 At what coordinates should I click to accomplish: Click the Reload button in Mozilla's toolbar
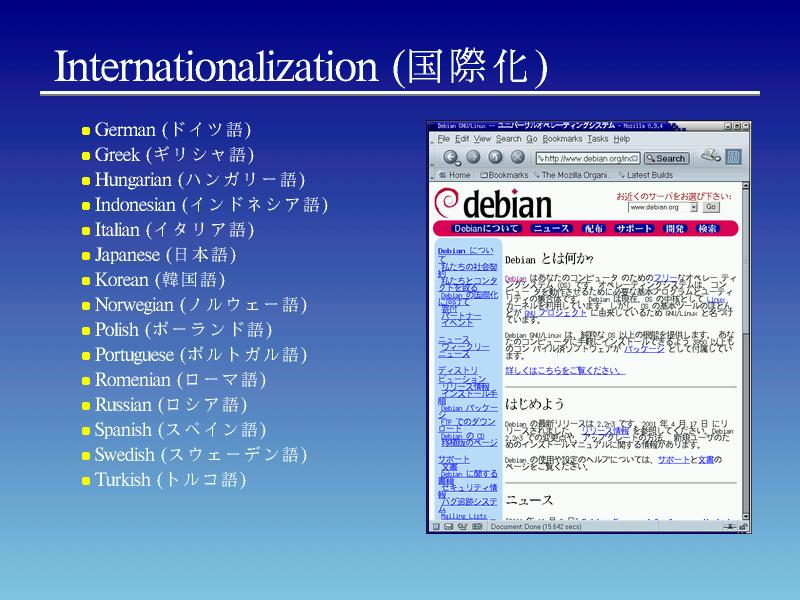tap(495, 157)
